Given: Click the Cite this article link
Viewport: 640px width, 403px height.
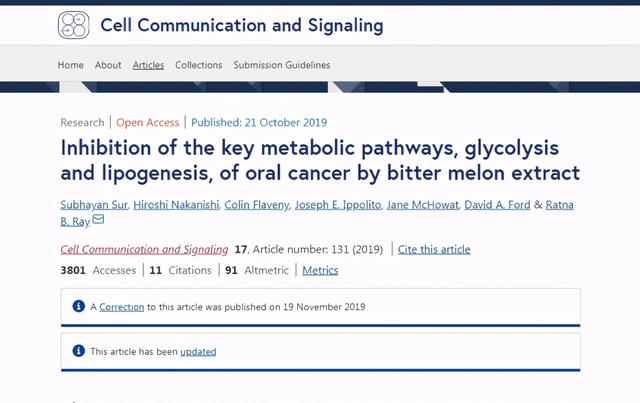Looking at the screenshot, I should pyautogui.click(x=433, y=249).
